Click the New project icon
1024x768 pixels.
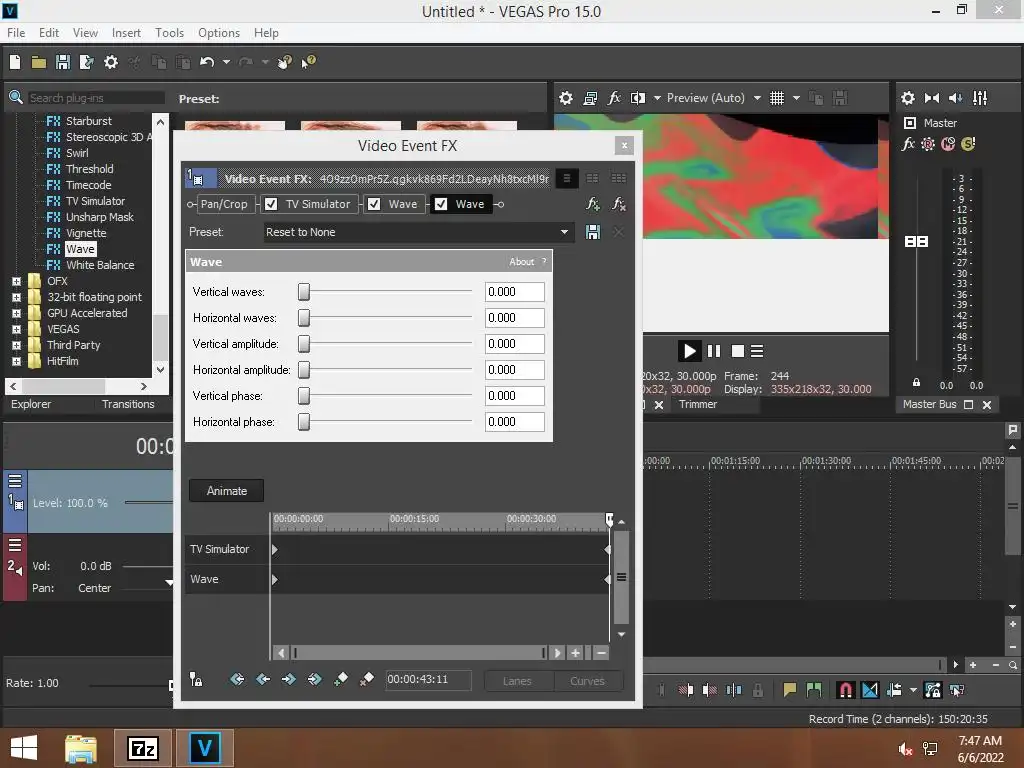point(15,62)
